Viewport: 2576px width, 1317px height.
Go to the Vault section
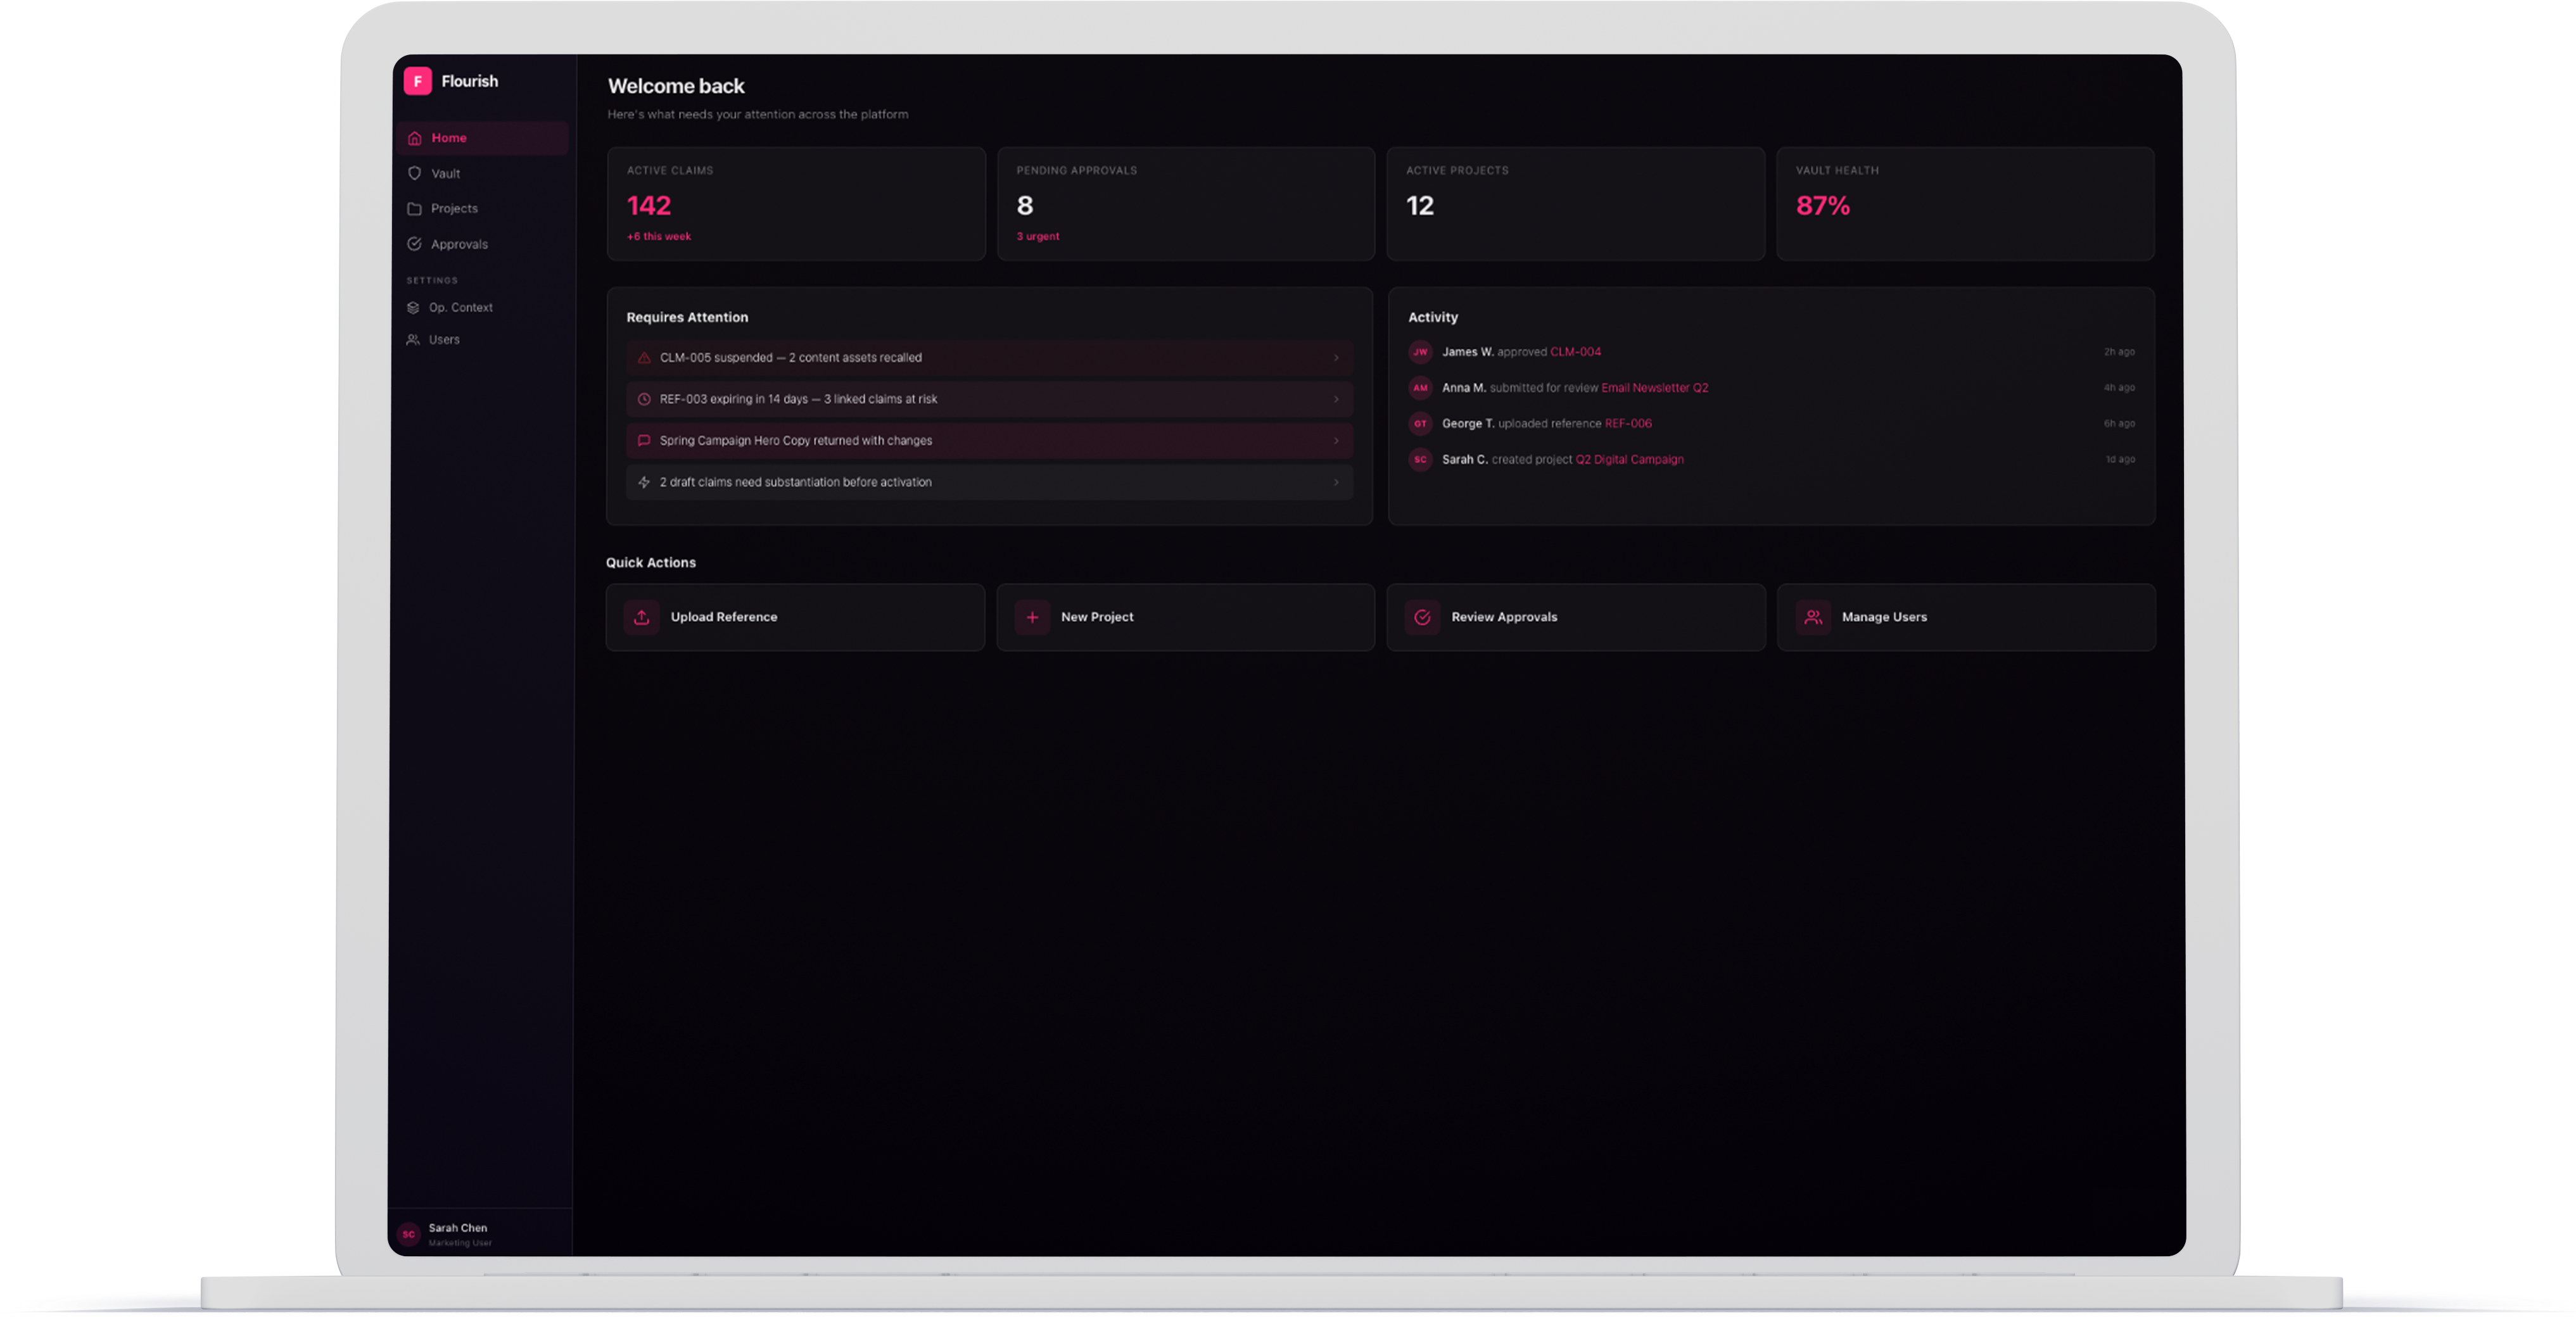coord(446,173)
